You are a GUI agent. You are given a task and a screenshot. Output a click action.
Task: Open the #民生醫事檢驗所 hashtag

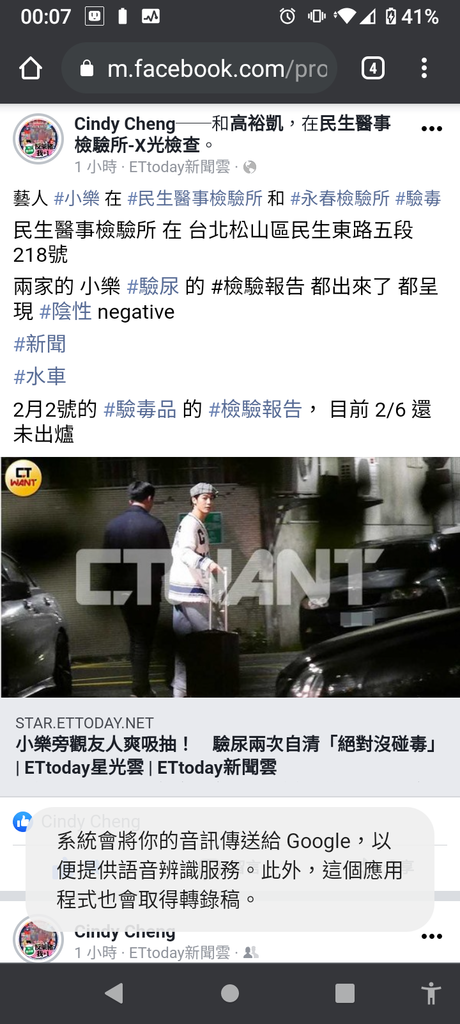[195, 199]
